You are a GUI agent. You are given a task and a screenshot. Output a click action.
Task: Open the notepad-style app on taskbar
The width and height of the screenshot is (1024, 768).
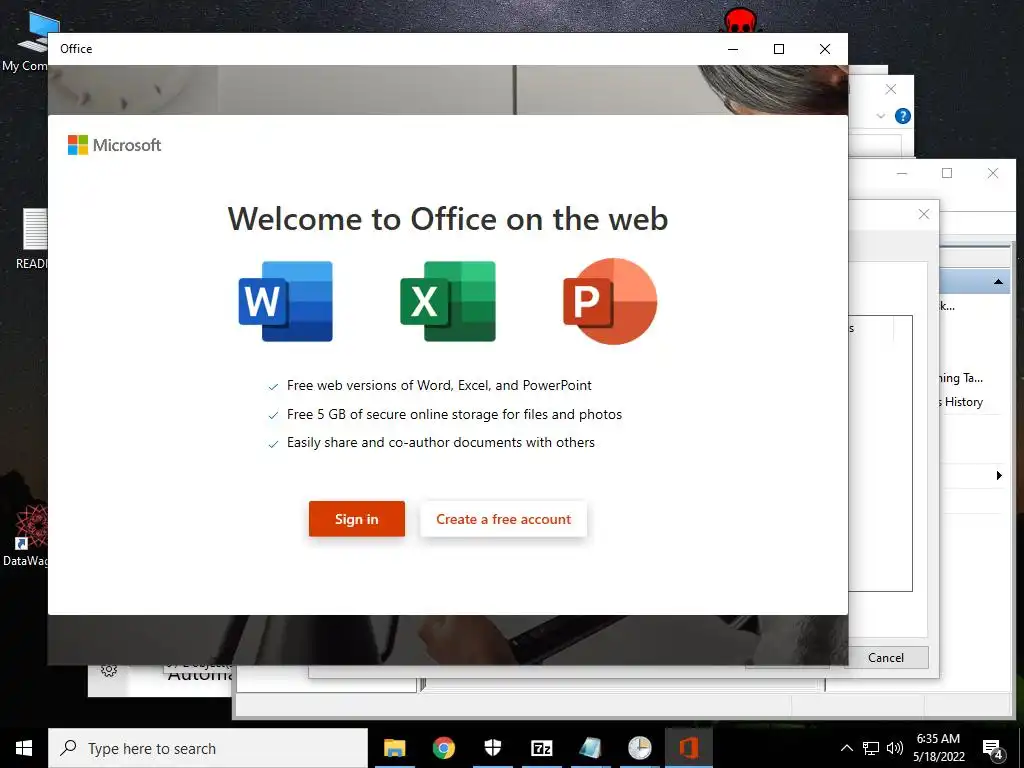click(x=590, y=748)
